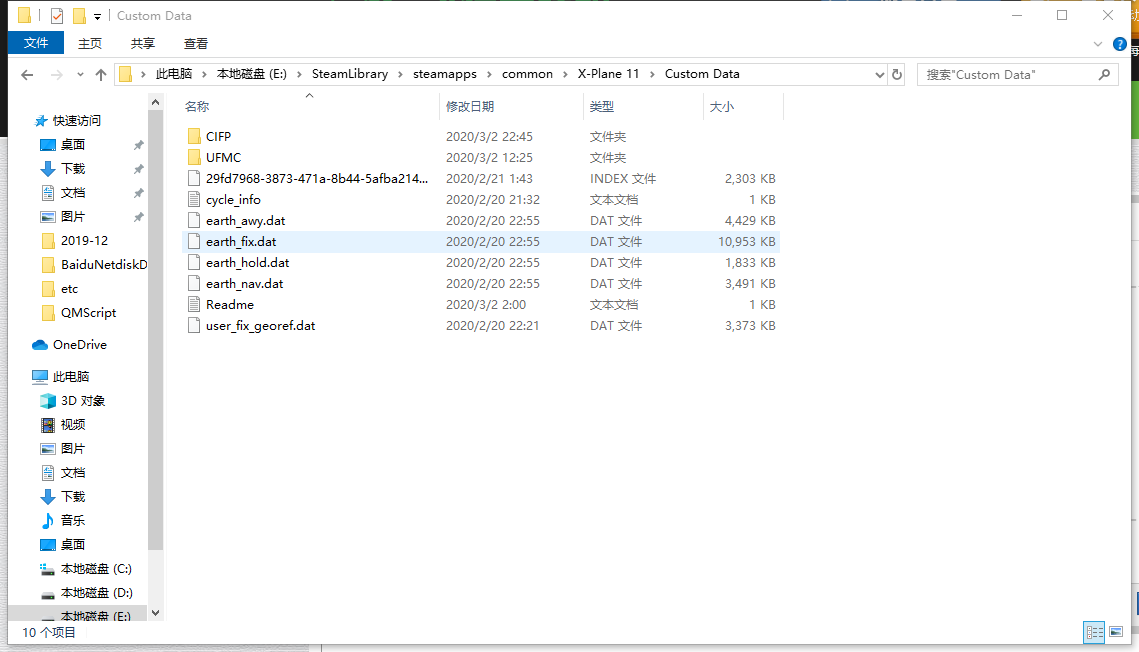The height and width of the screenshot is (652, 1139).
Task: Open pinned 图片 under quick access
Action: coord(73,216)
